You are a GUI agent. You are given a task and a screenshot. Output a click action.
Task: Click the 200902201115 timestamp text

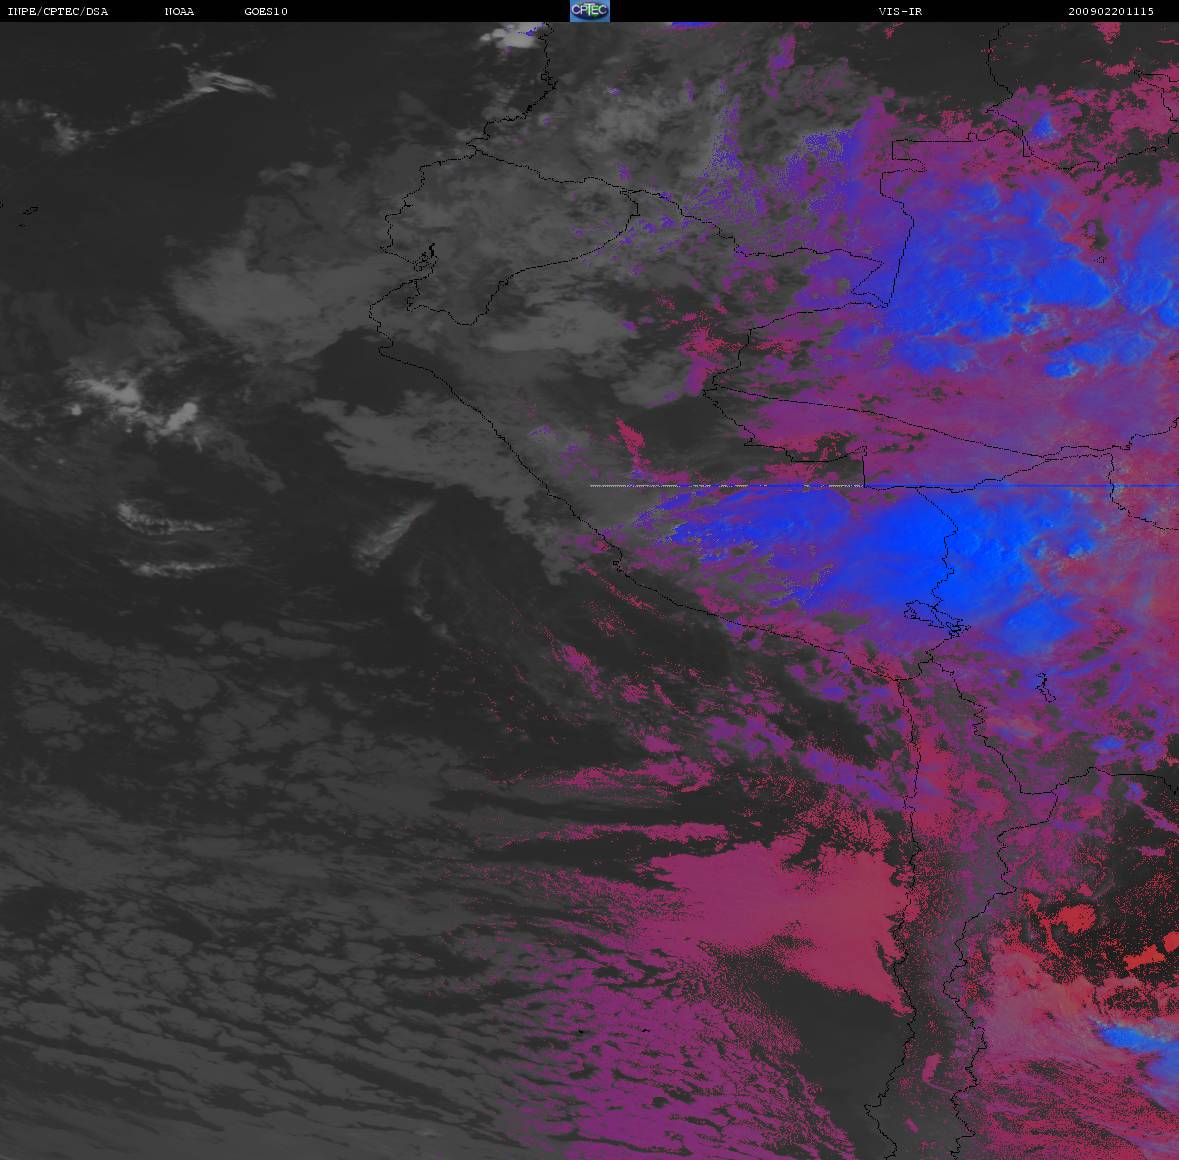point(1110,12)
